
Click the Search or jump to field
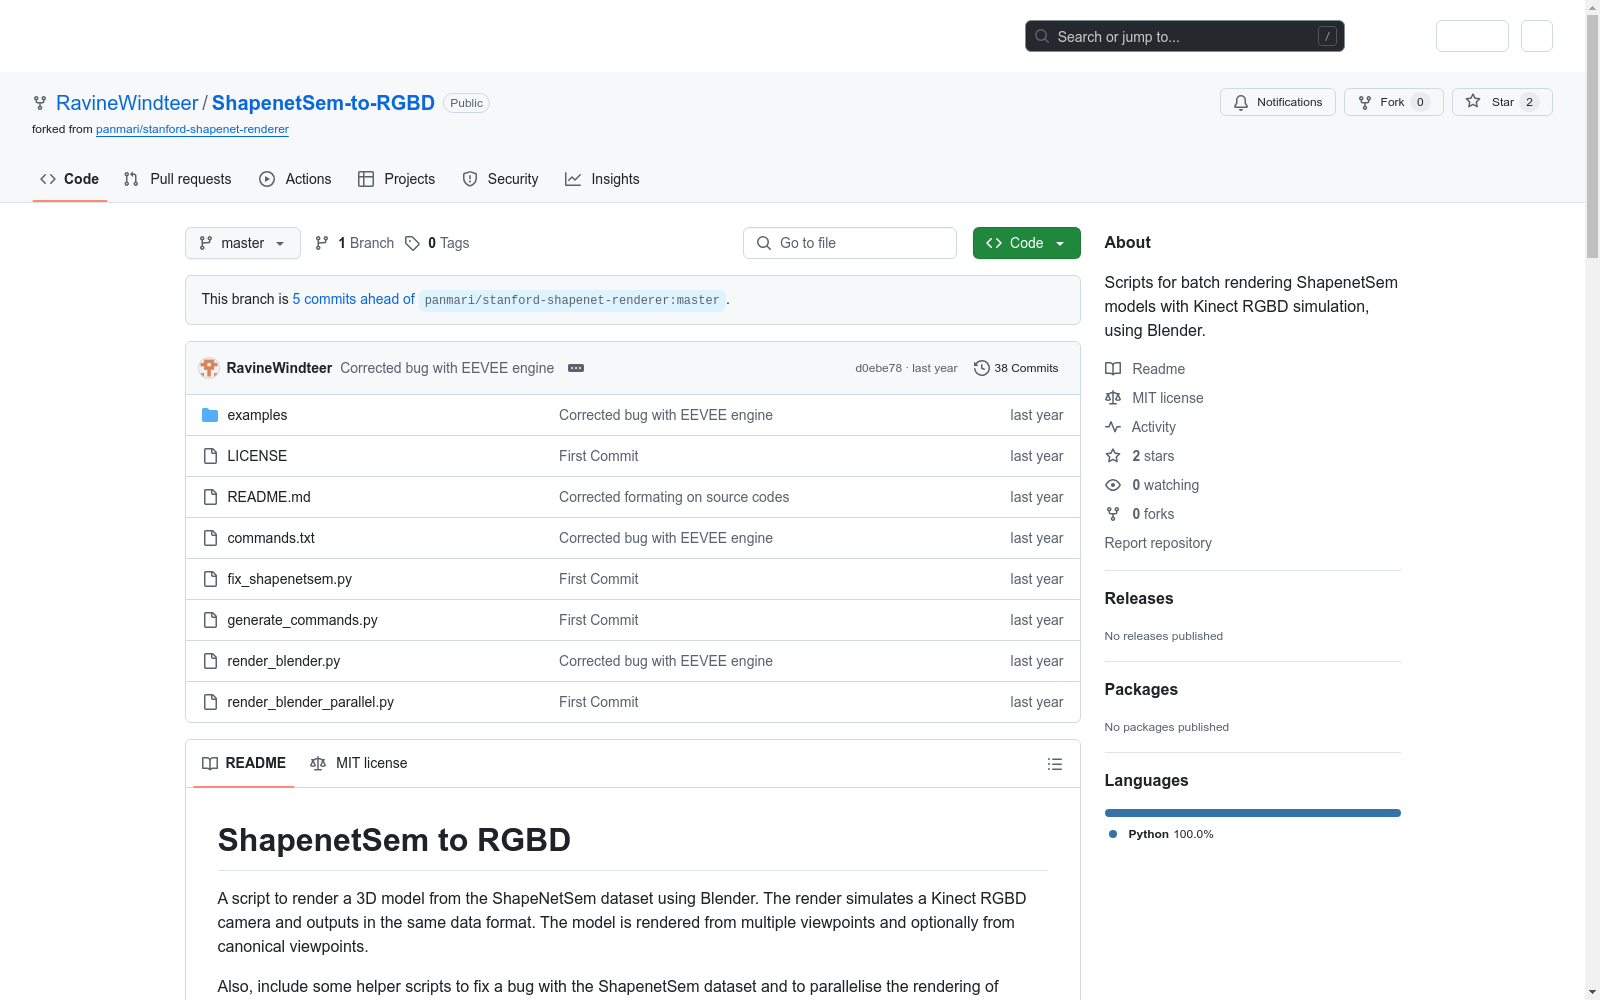click(1185, 36)
